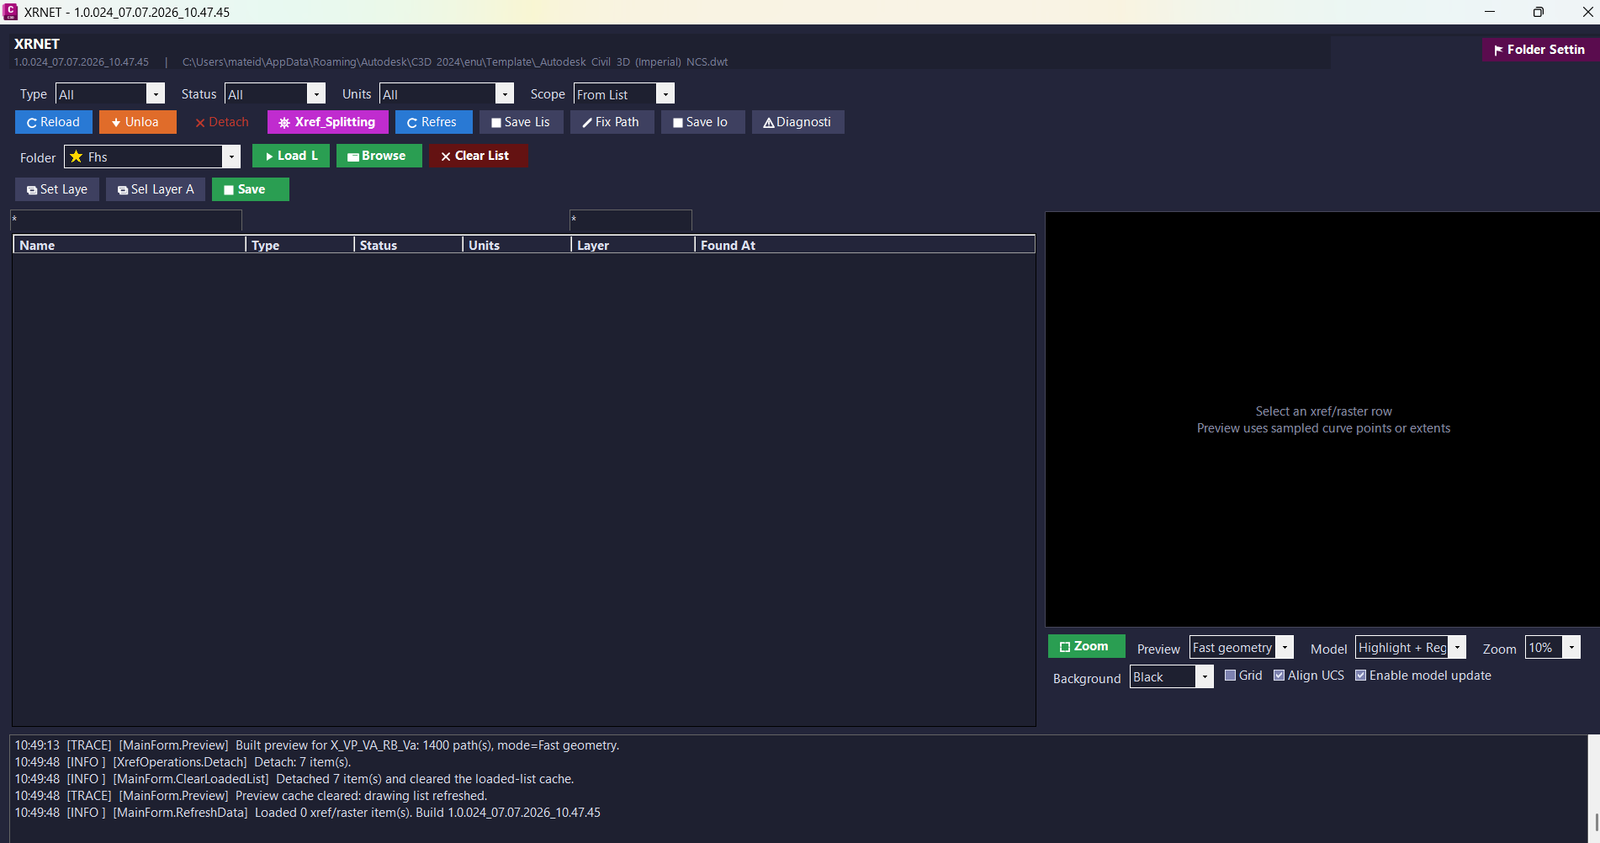1600x843 pixels.
Task: Sort by the Status column header
Action: tap(409, 245)
